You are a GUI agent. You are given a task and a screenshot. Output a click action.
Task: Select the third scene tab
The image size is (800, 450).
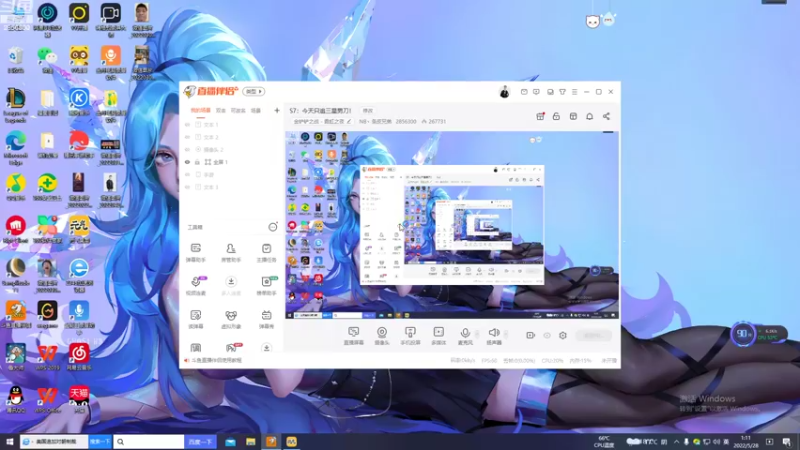pyautogui.click(x=238, y=110)
